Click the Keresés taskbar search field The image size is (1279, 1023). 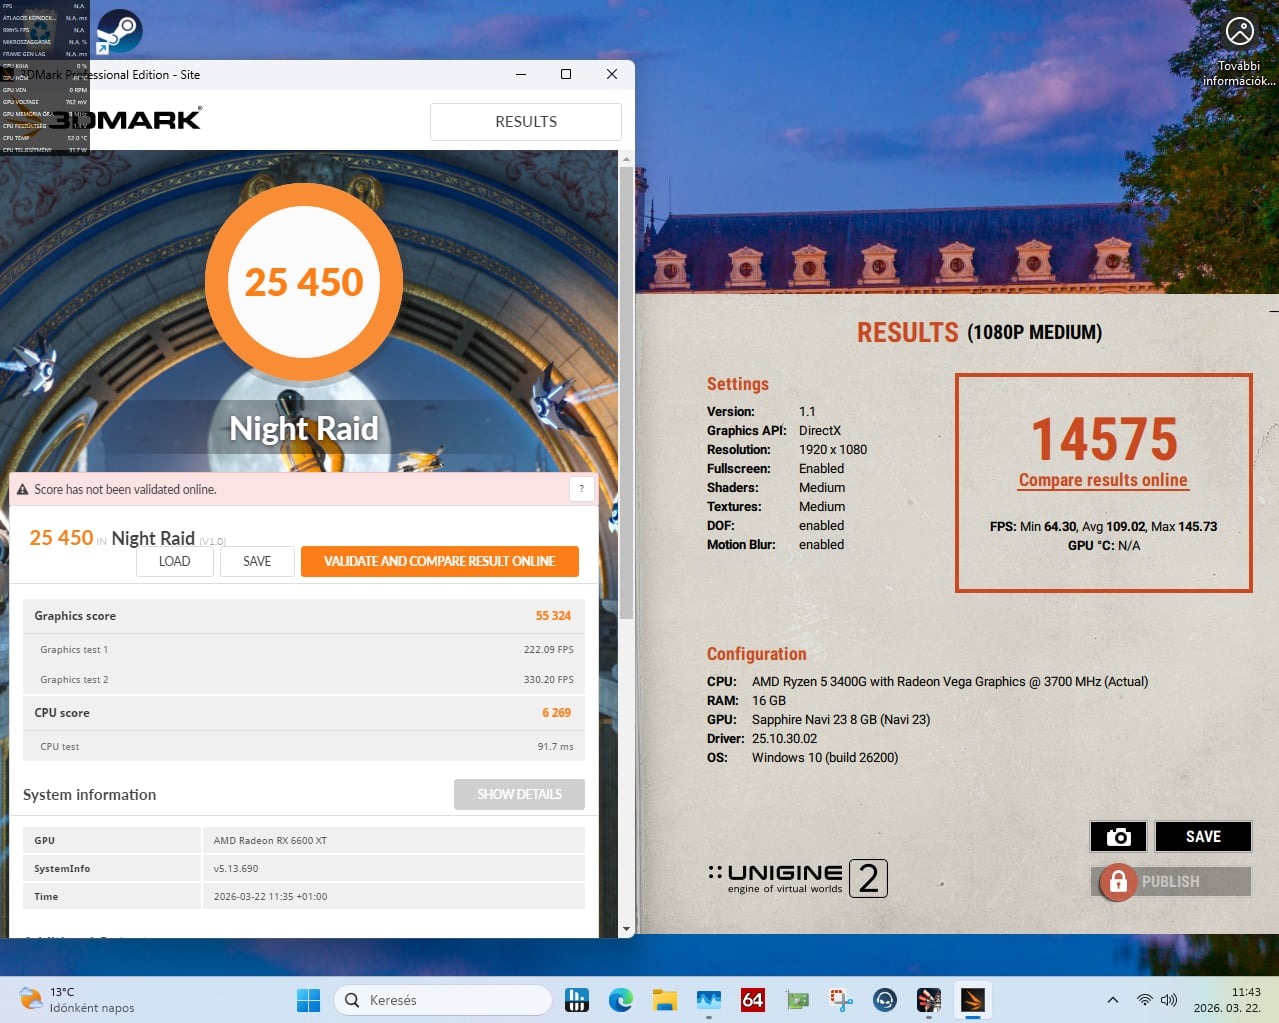[x=443, y=1000]
